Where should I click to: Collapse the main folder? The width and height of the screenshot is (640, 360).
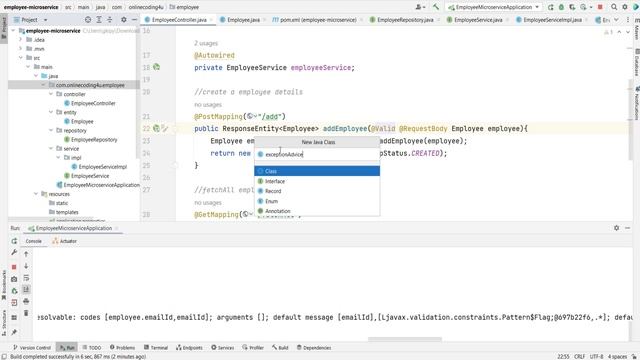28,67
